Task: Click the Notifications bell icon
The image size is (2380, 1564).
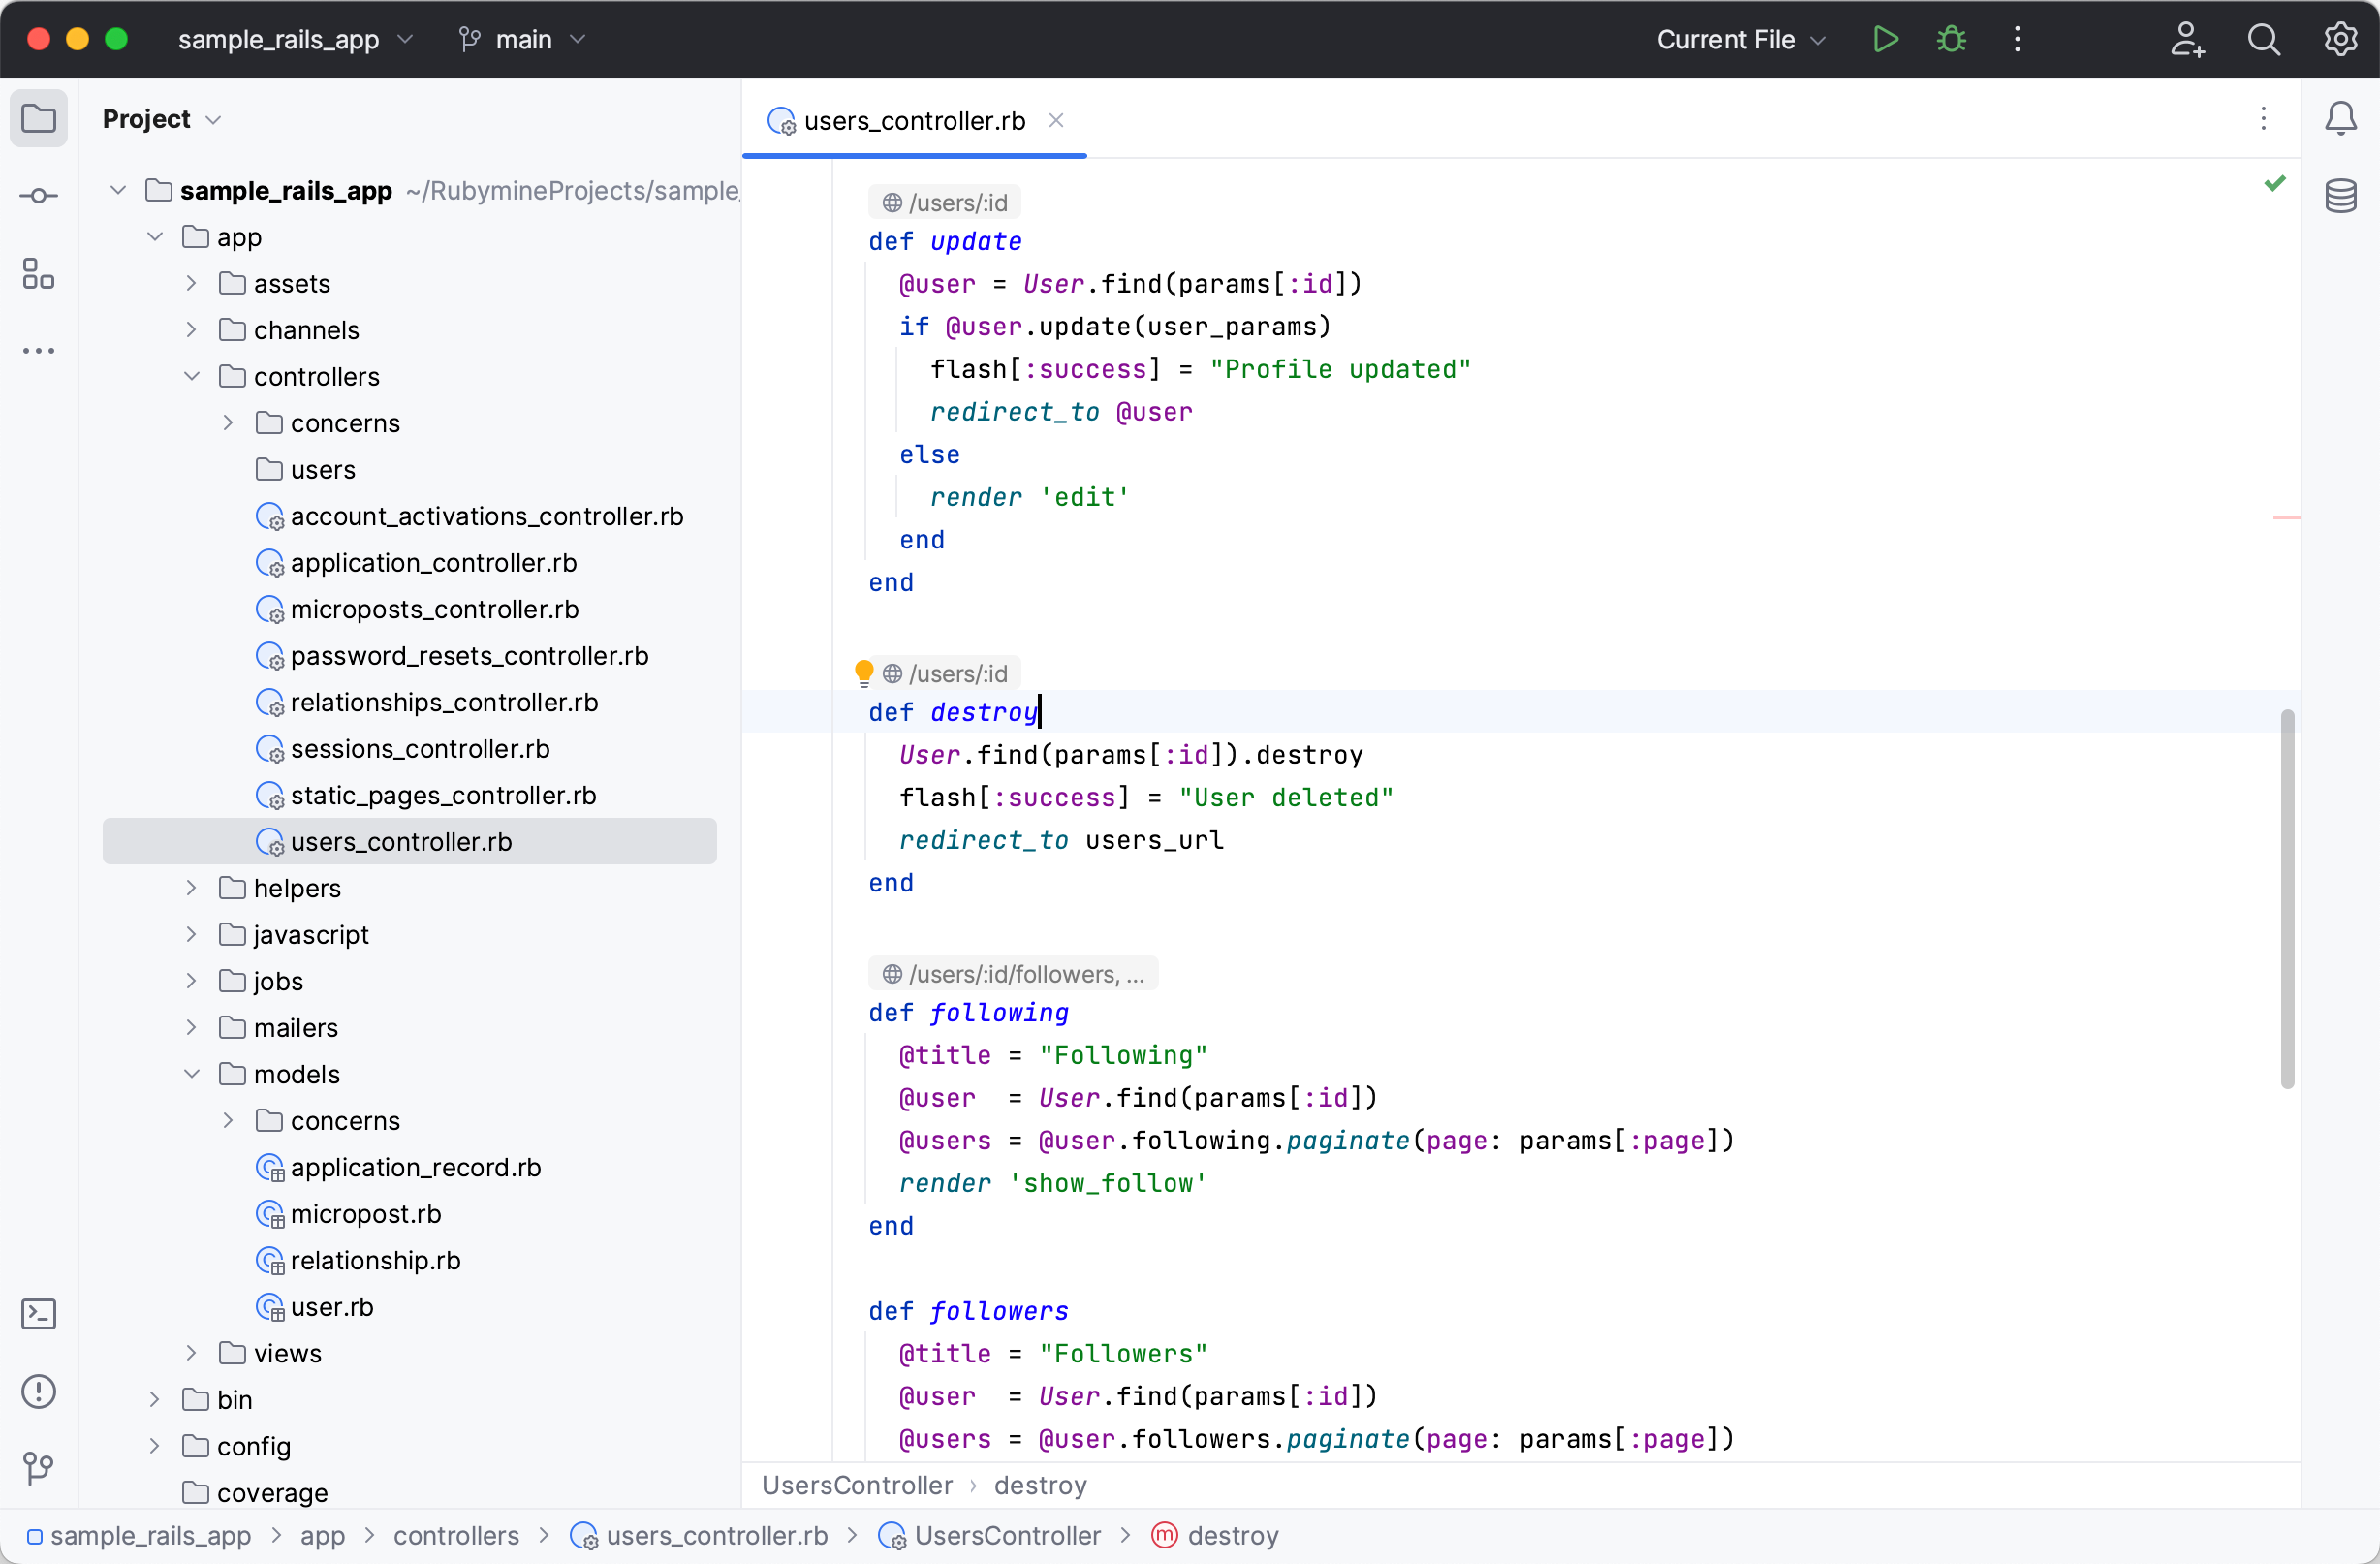Action: point(2340,119)
